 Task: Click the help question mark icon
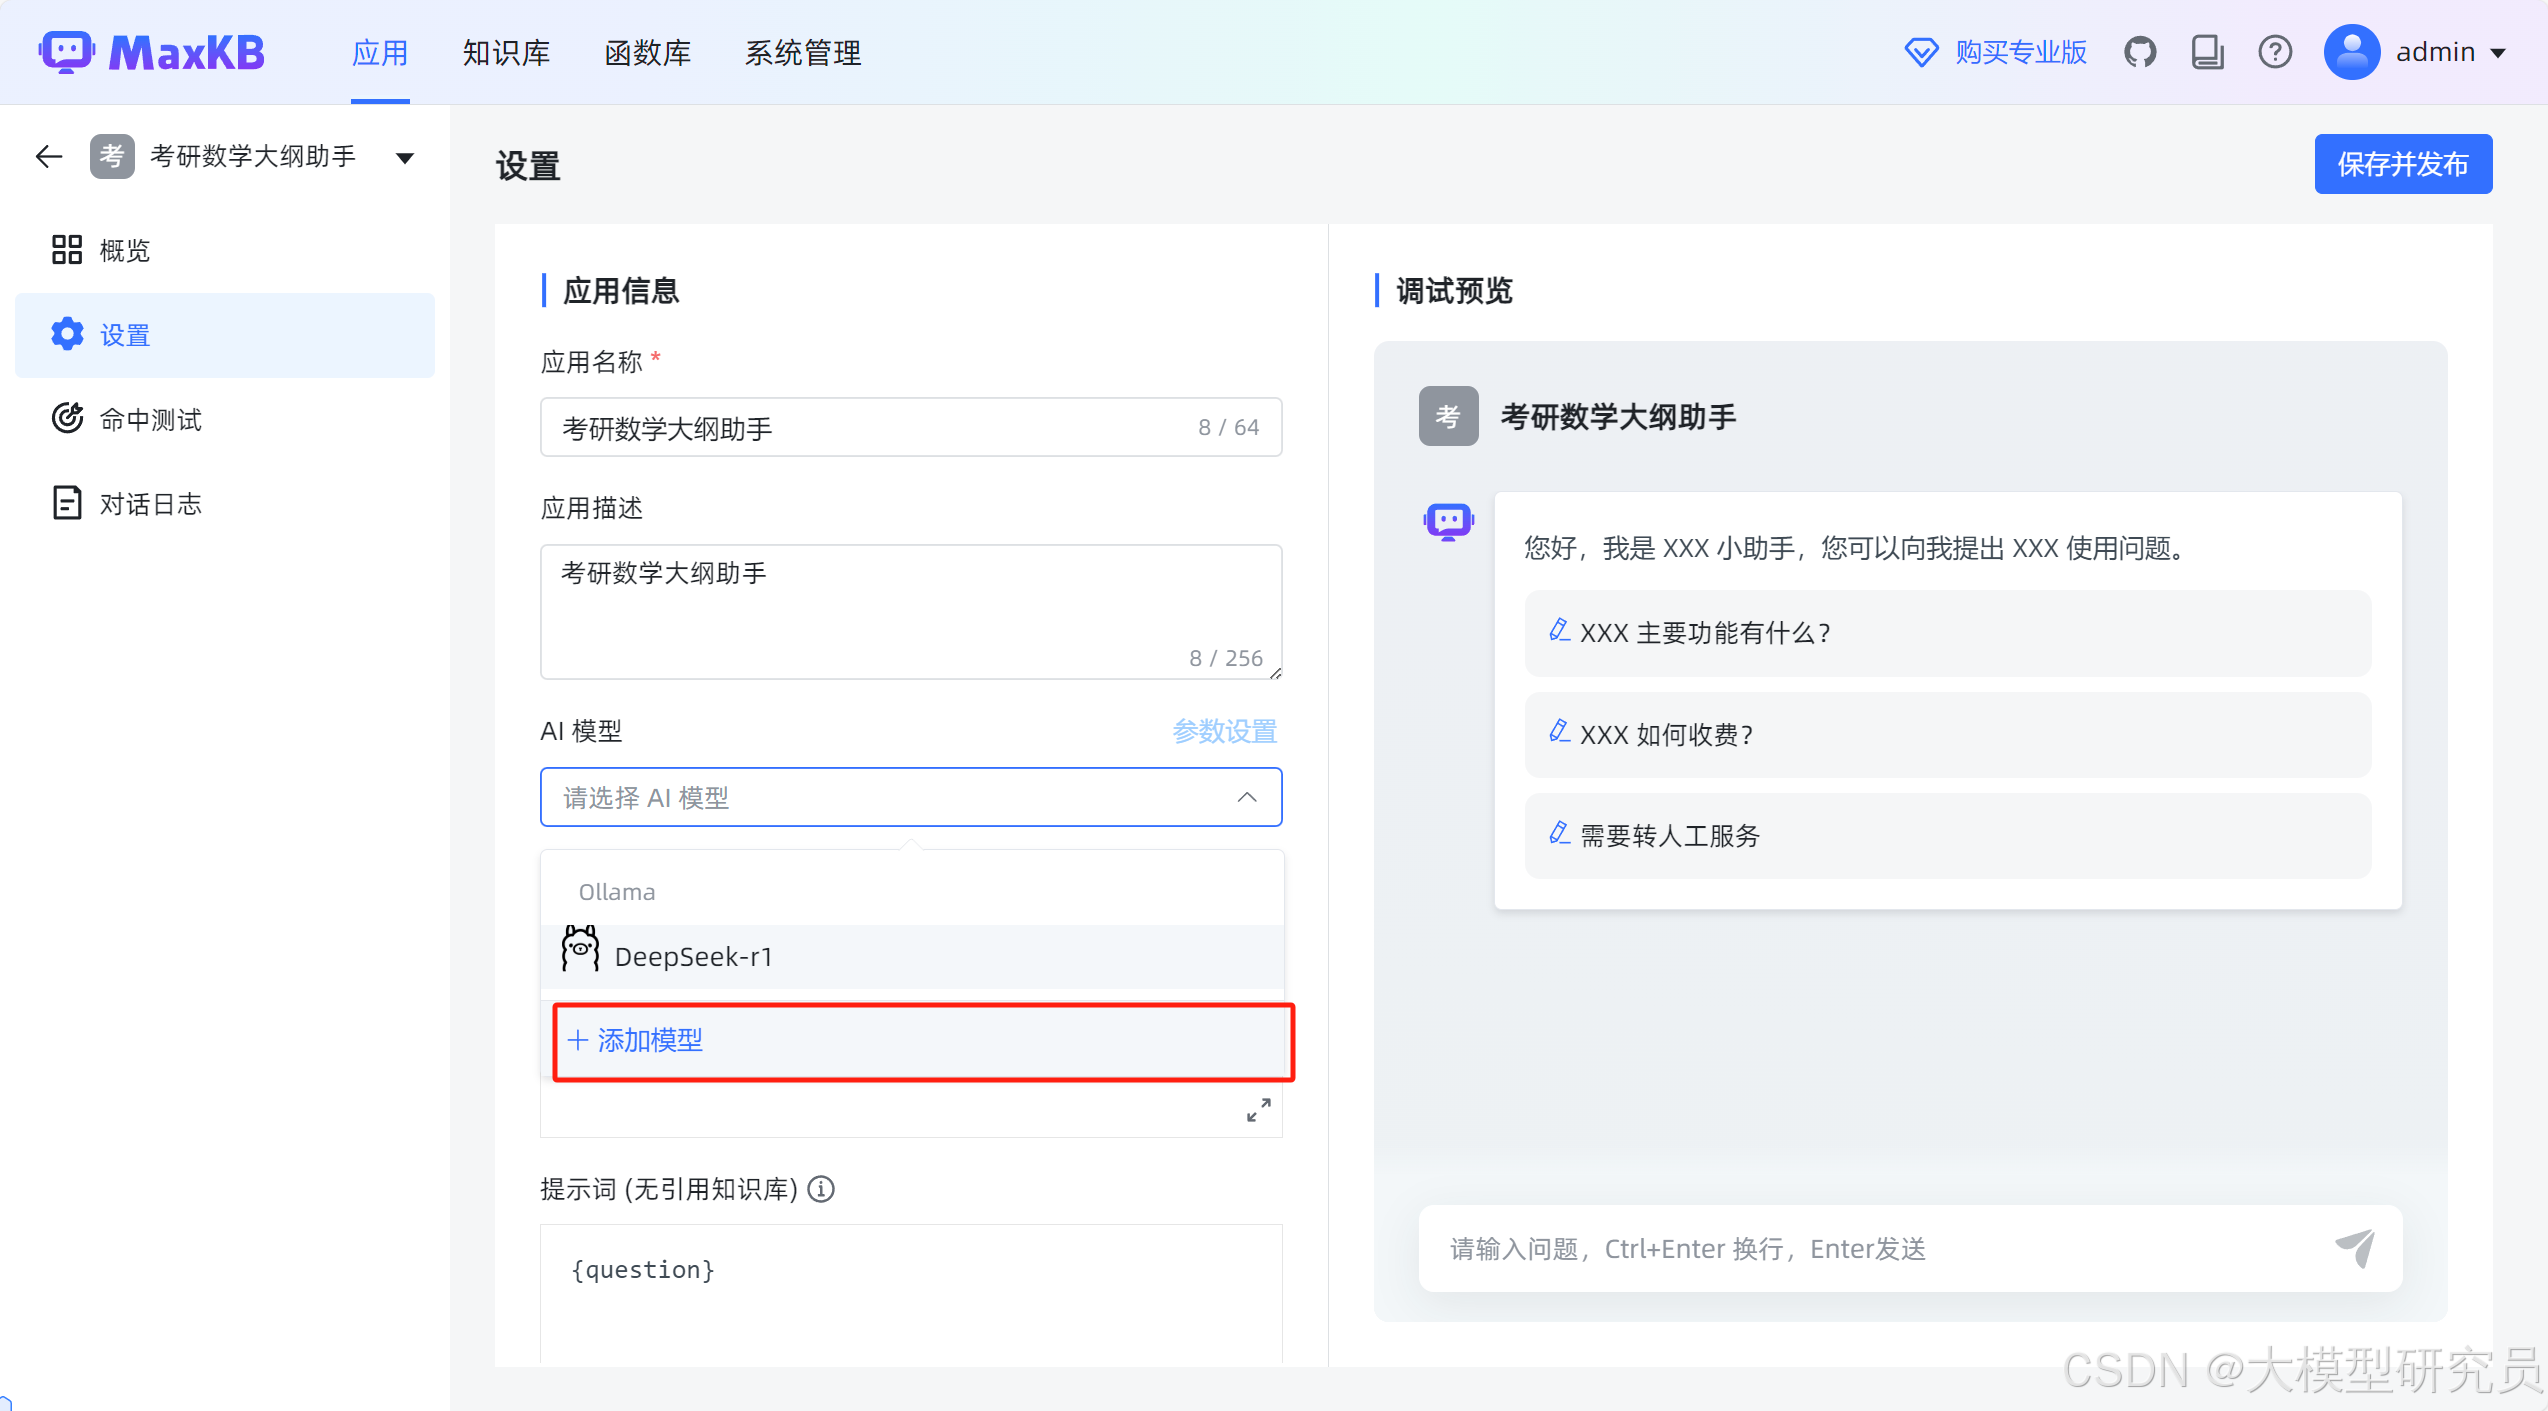(2275, 52)
